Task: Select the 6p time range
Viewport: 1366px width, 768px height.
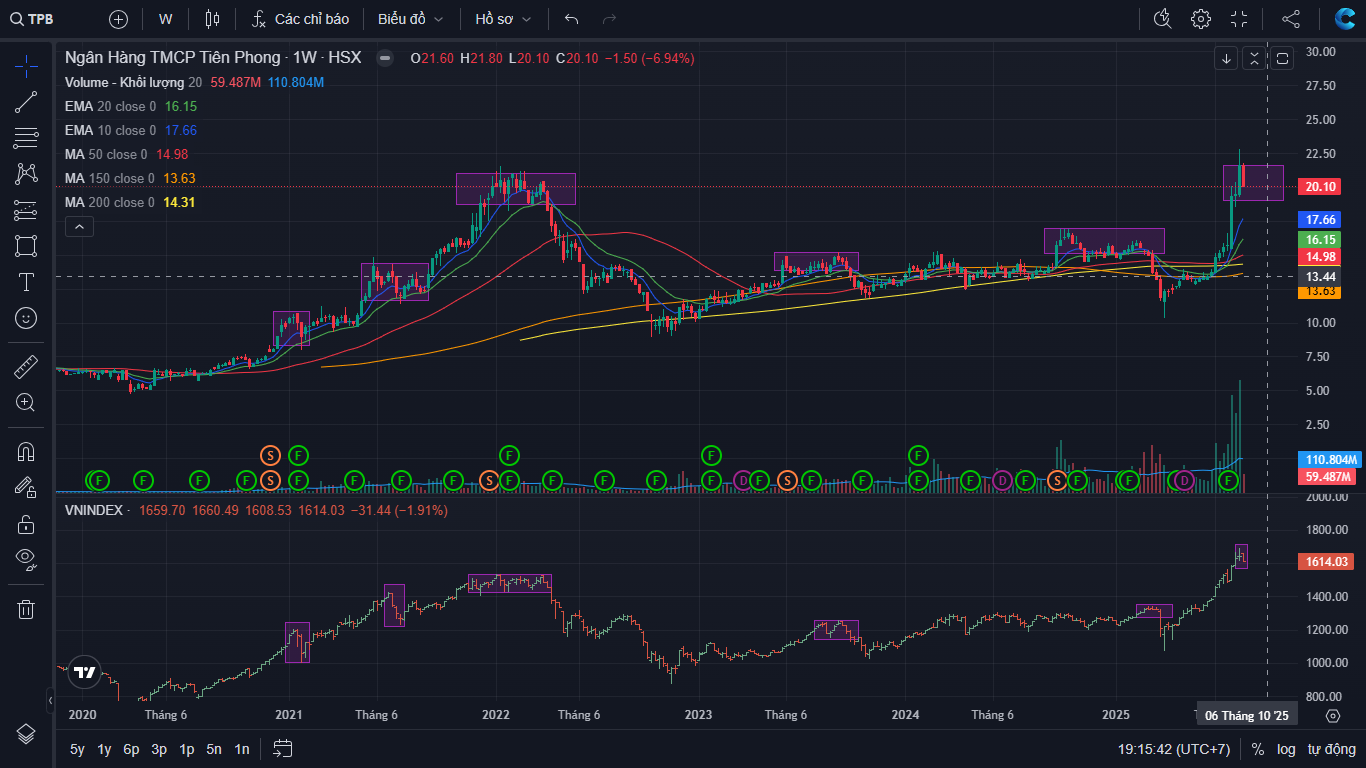Action: pyautogui.click(x=131, y=749)
